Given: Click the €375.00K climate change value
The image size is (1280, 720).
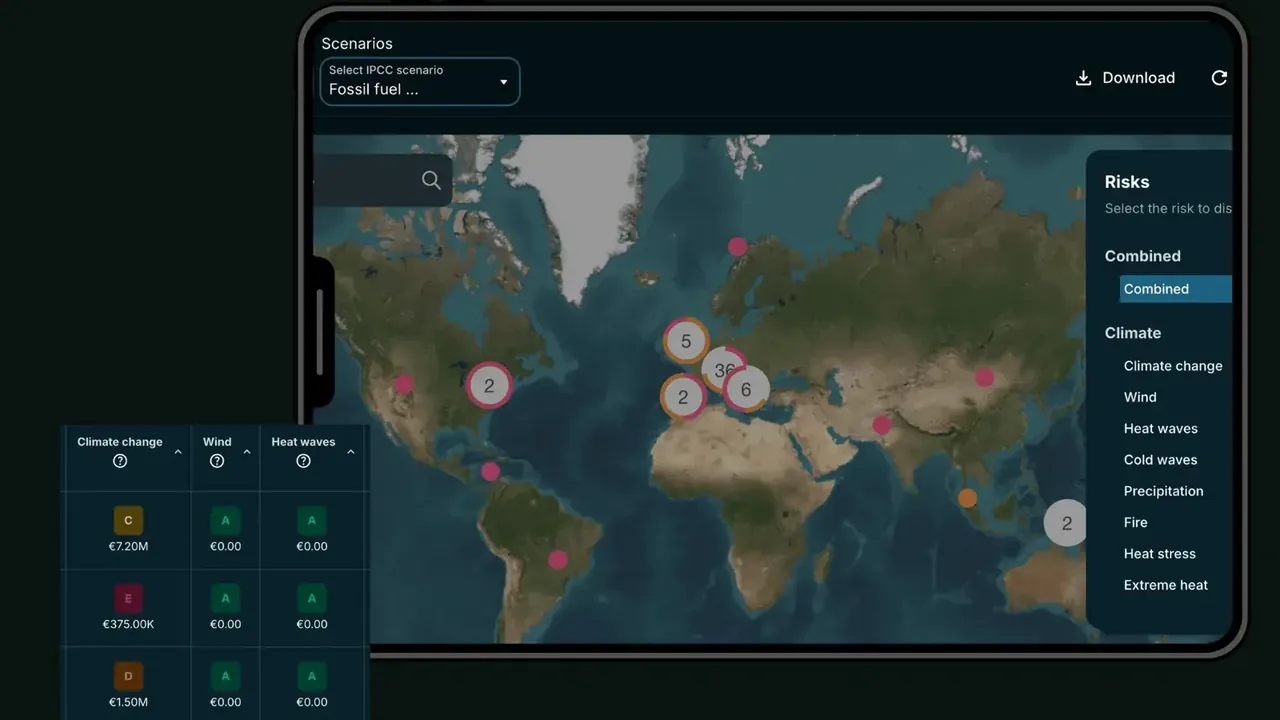Looking at the screenshot, I should point(128,624).
